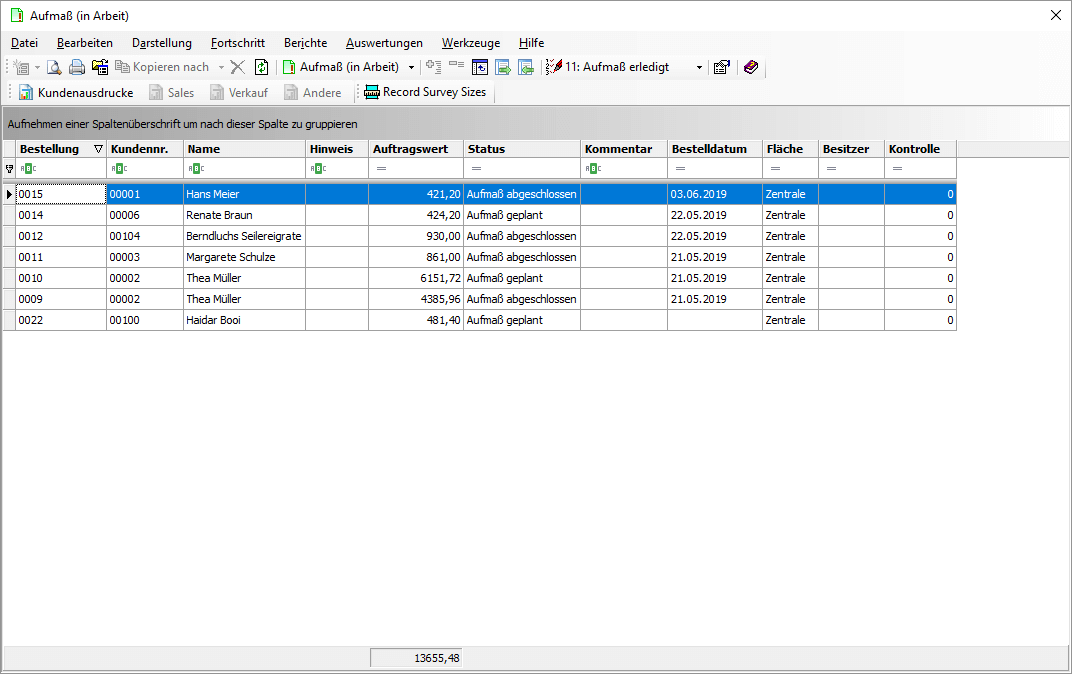Open the Fortschritt menu

coord(238,43)
